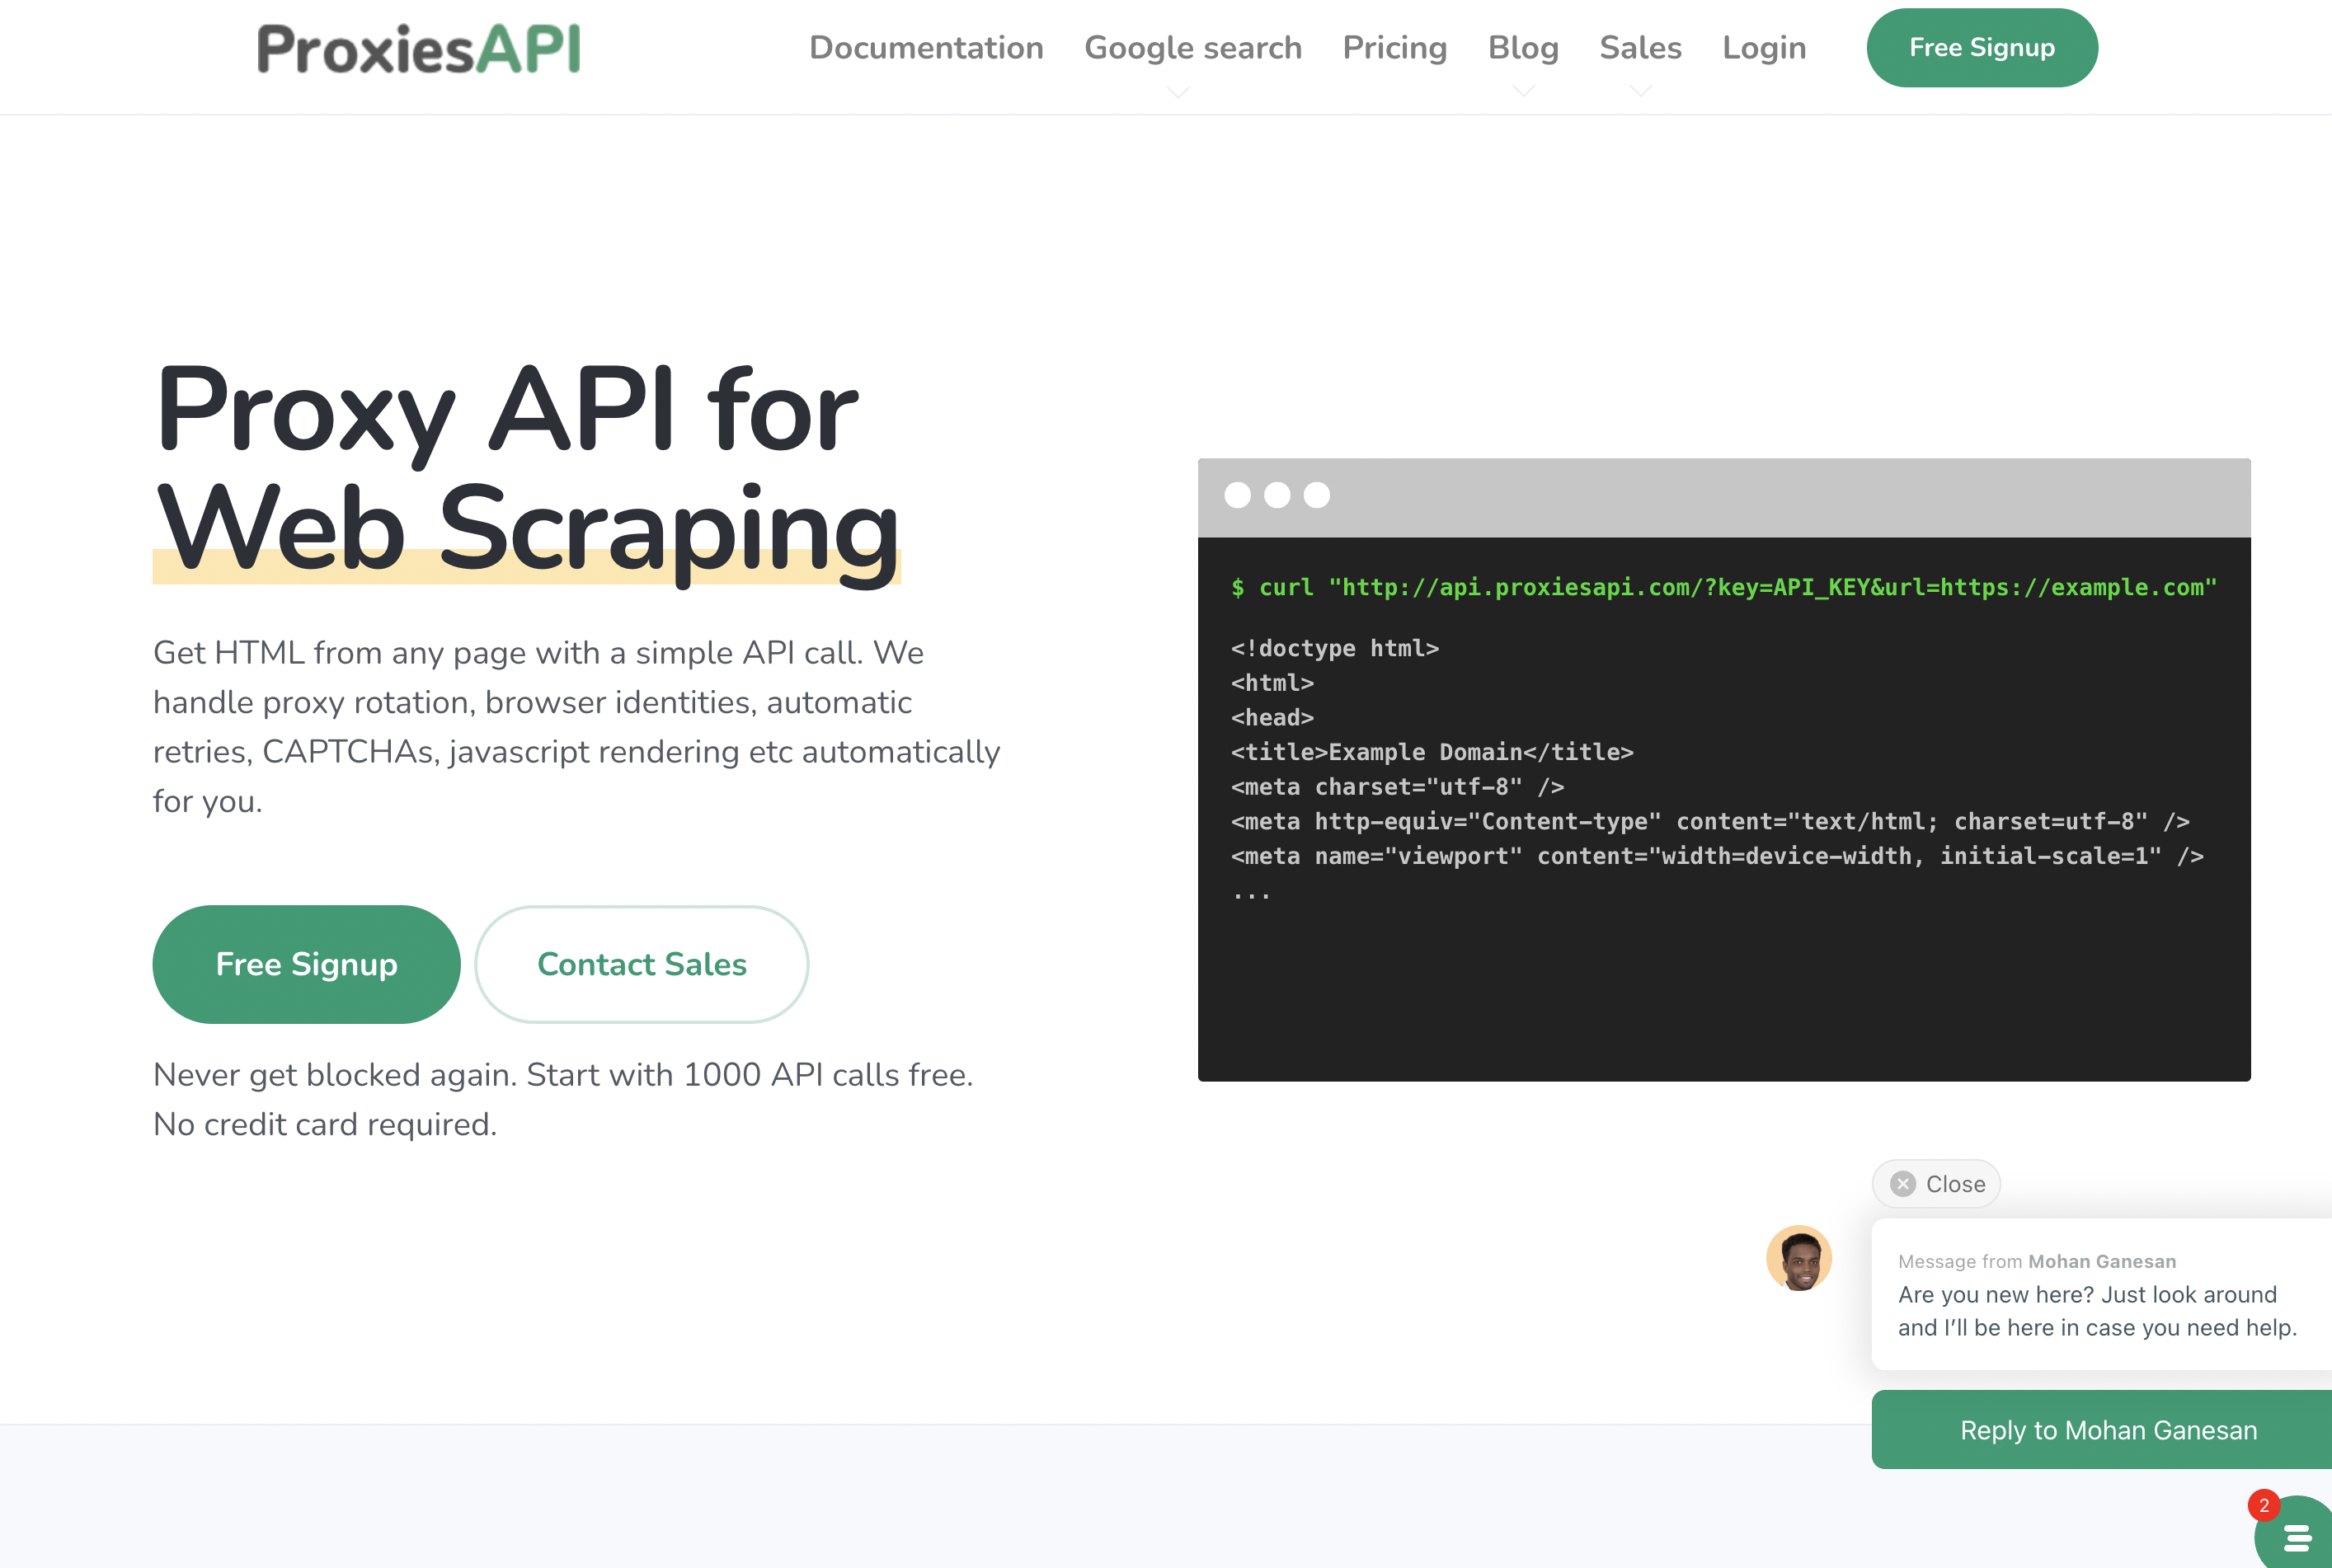The width and height of the screenshot is (2332, 1568).
Task: Click Mohan Ganesan's avatar photo
Action: (x=1799, y=1258)
